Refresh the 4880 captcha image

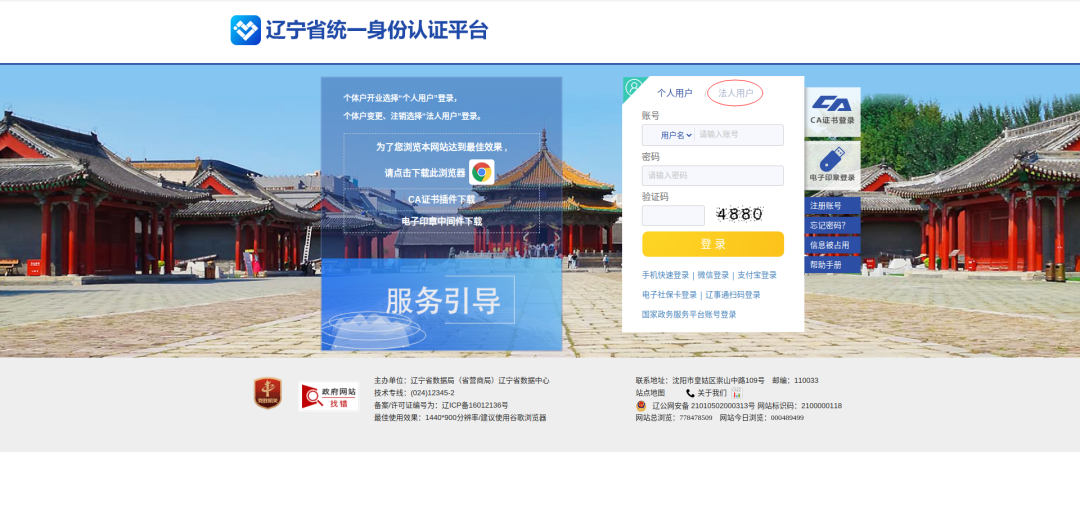740,214
